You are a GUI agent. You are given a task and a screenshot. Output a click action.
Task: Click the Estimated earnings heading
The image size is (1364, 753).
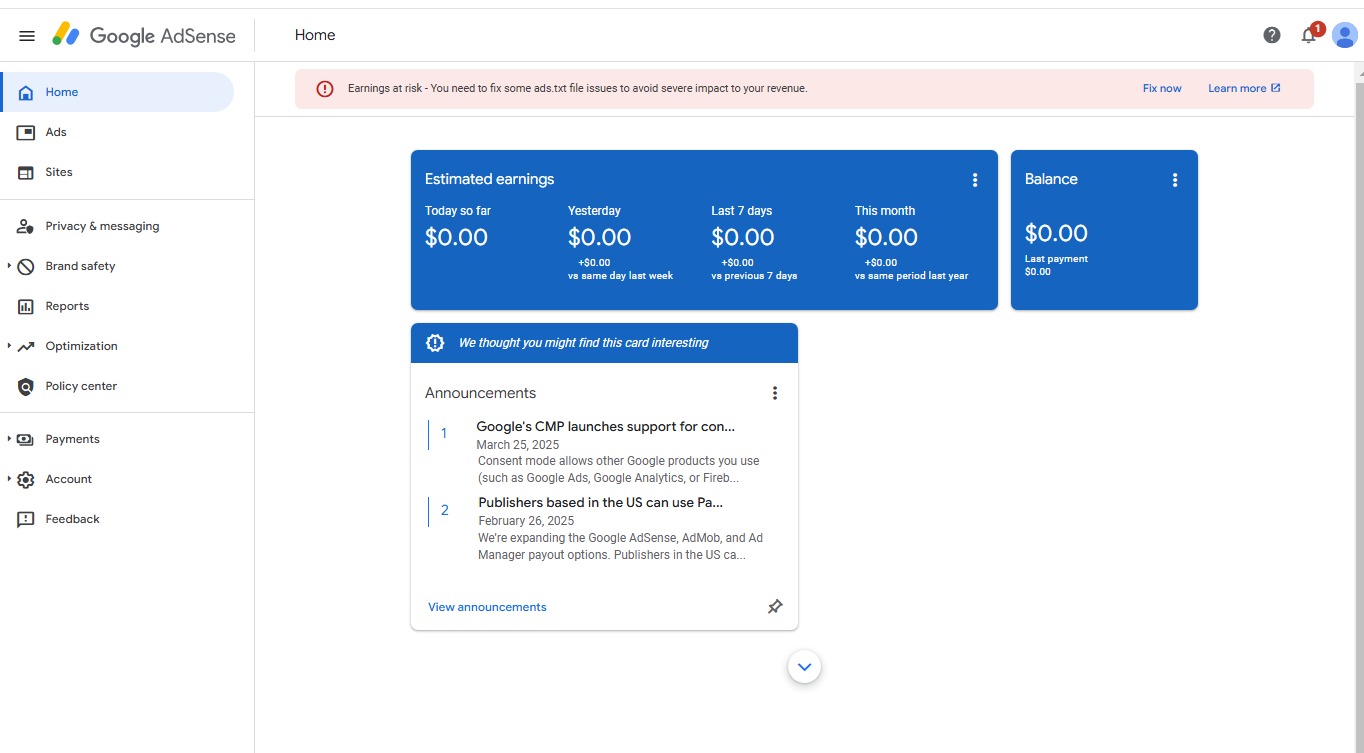[x=489, y=179]
